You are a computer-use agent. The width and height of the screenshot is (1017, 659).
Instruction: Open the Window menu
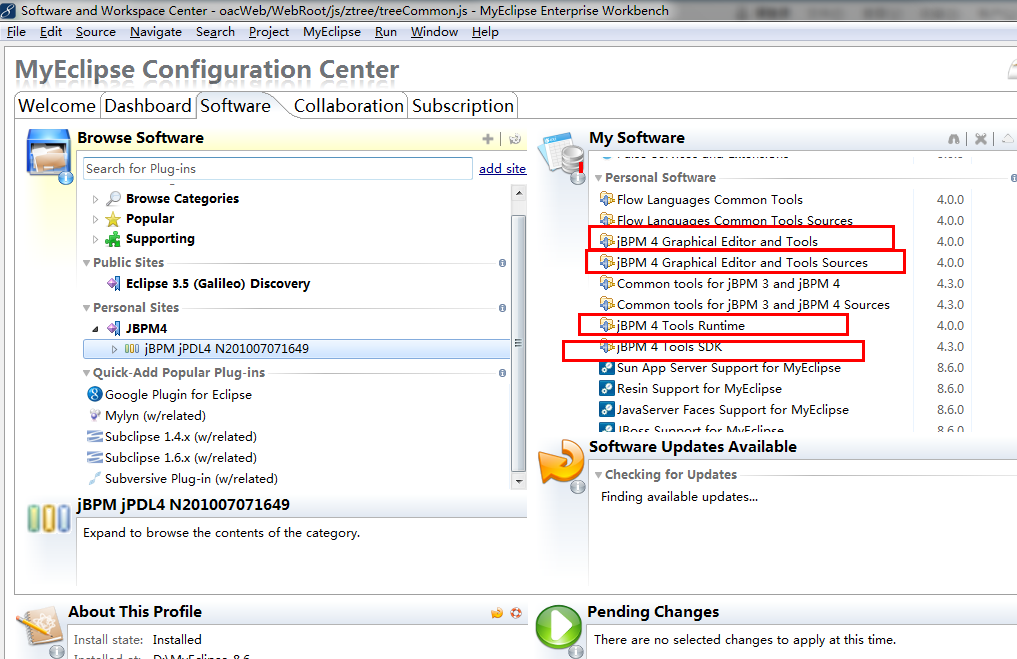[434, 32]
